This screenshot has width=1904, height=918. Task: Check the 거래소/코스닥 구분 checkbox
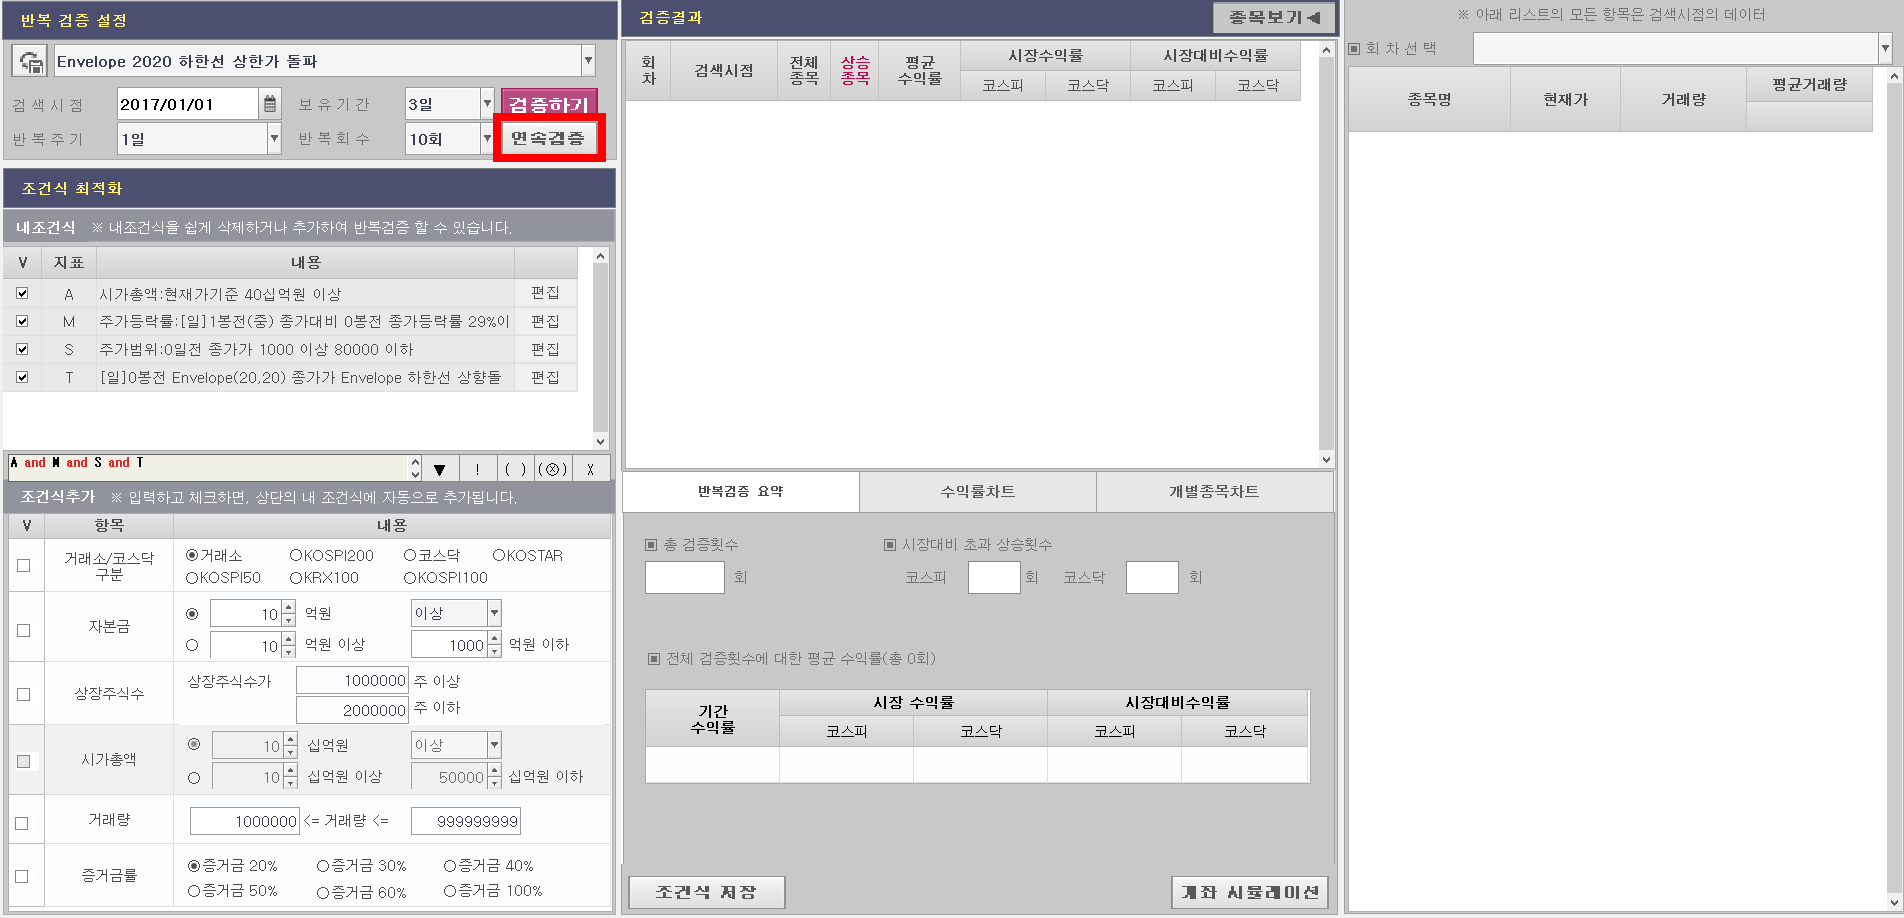pos(24,565)
